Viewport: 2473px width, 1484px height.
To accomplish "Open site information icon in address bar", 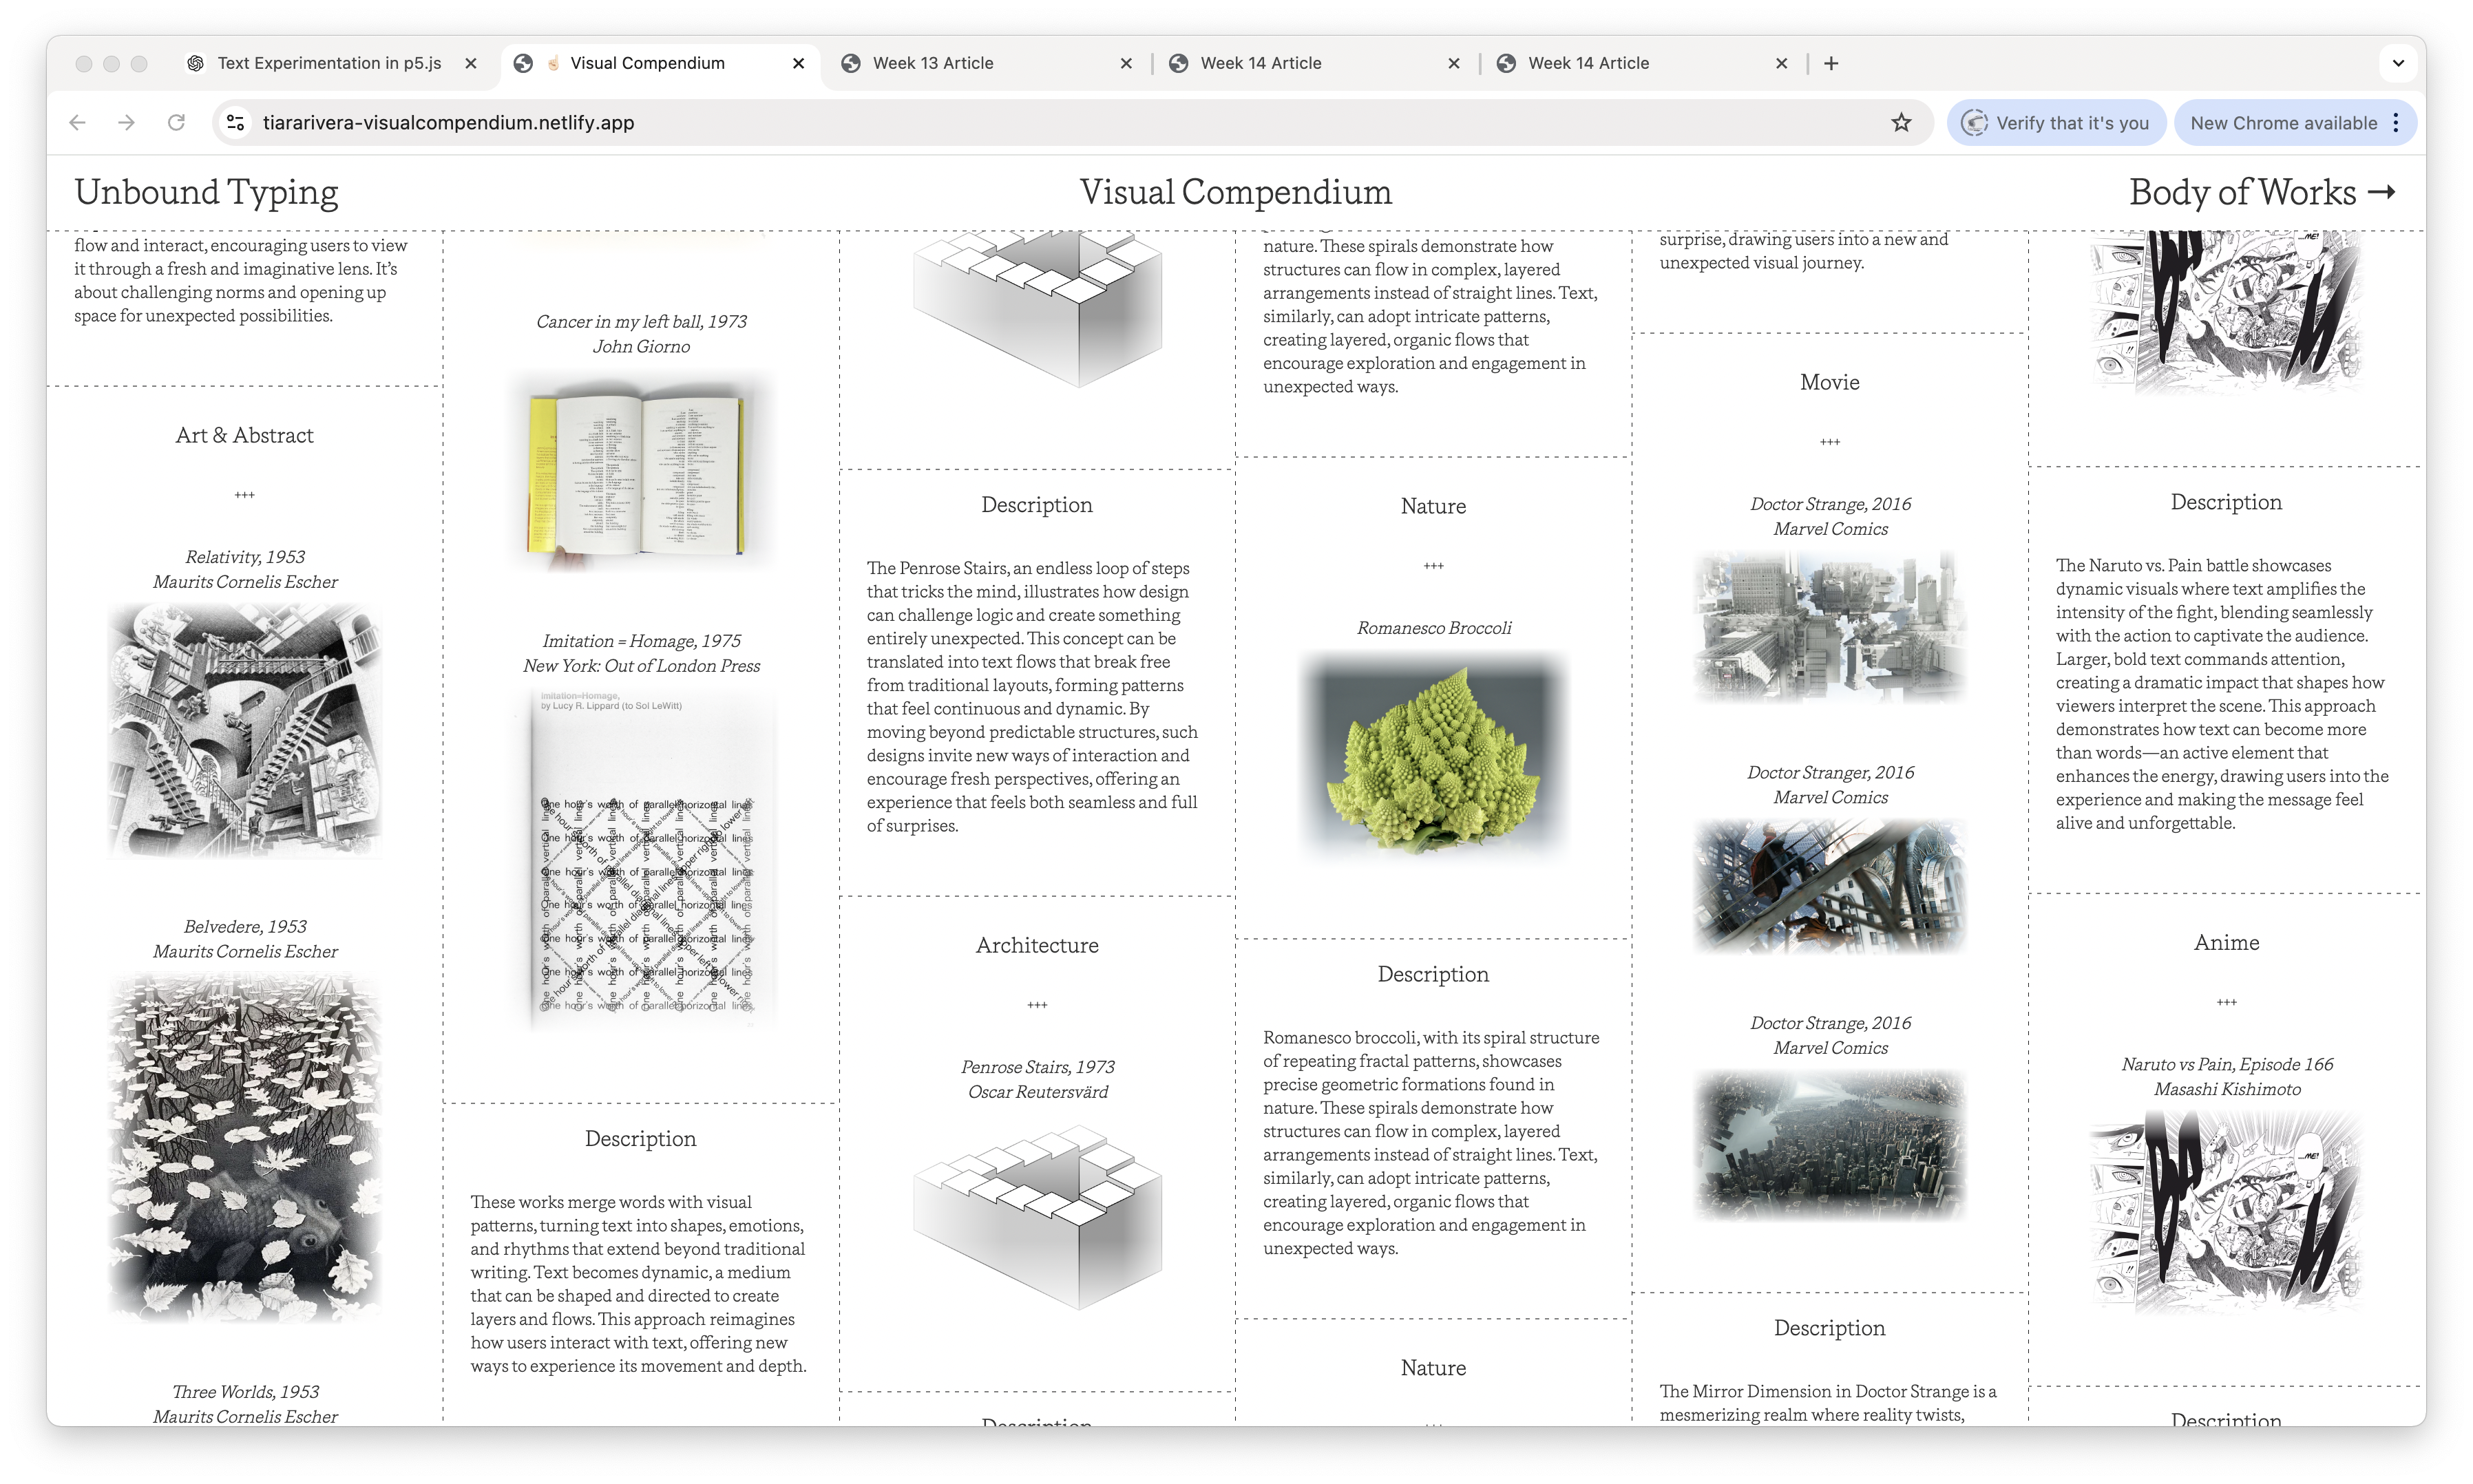I will (x=236, y=123).
